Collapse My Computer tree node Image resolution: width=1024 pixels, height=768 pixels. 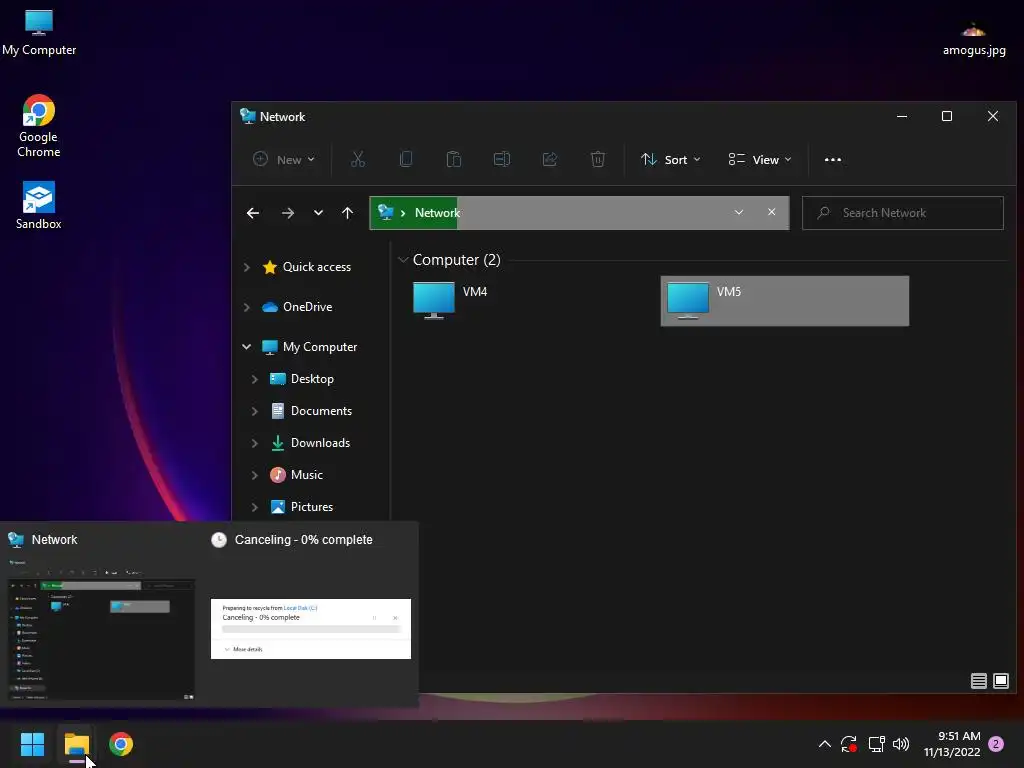point(247,347)
